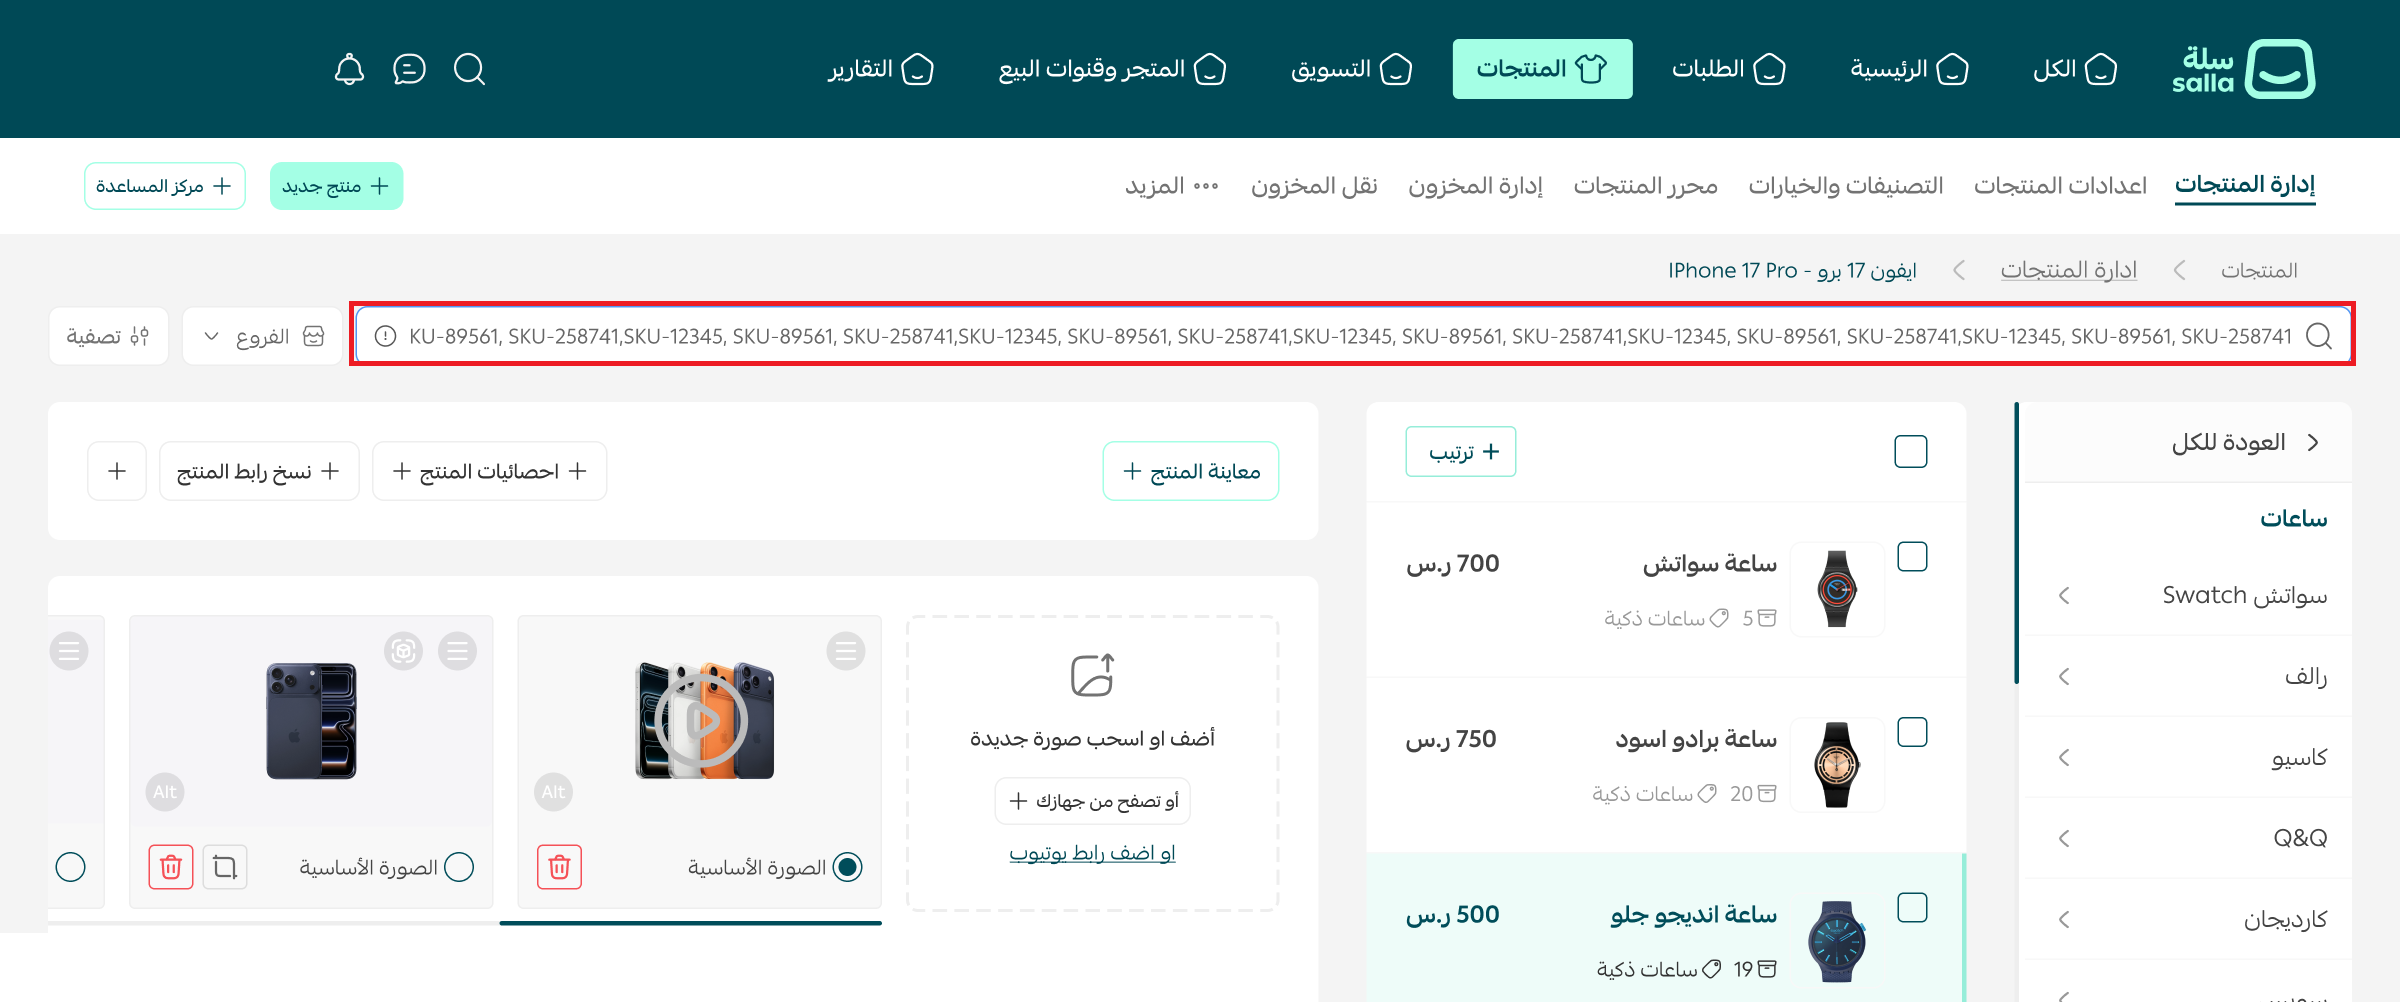Click the upload image icon in dropzone
2400x1002 pixels.
(x=1092, y=675)
